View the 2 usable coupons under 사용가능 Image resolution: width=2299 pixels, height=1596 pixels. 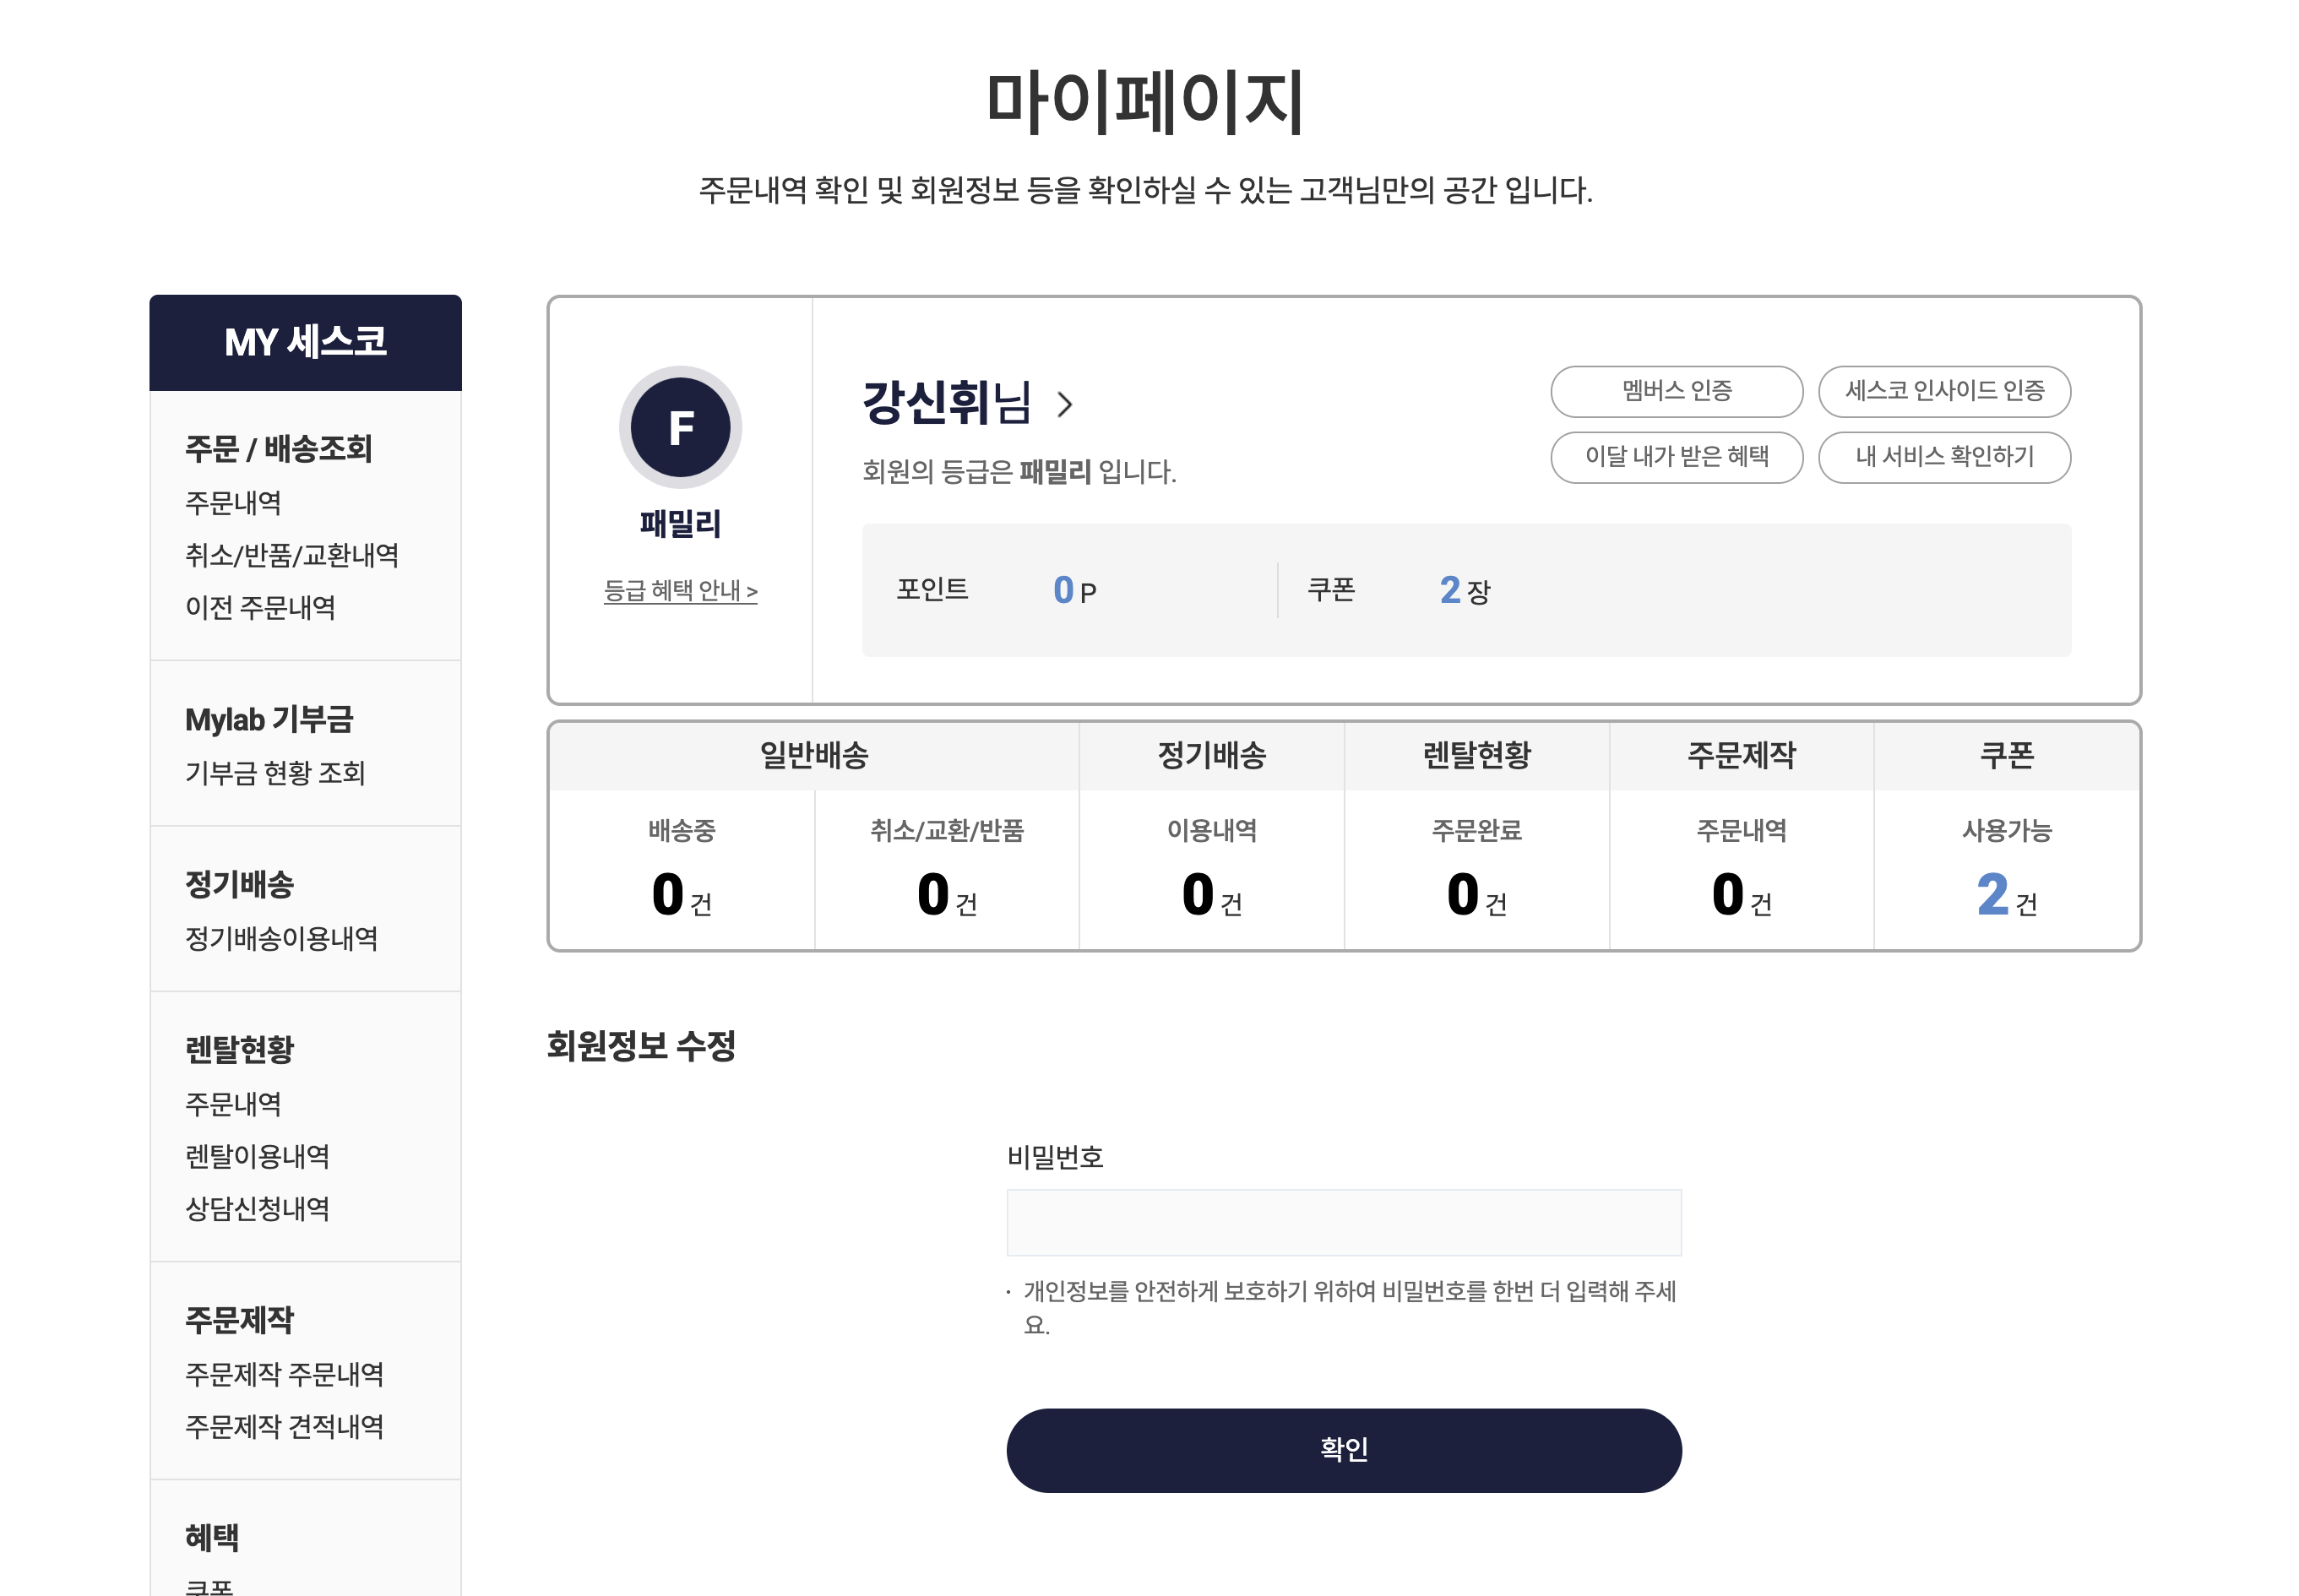(1993, 894)
